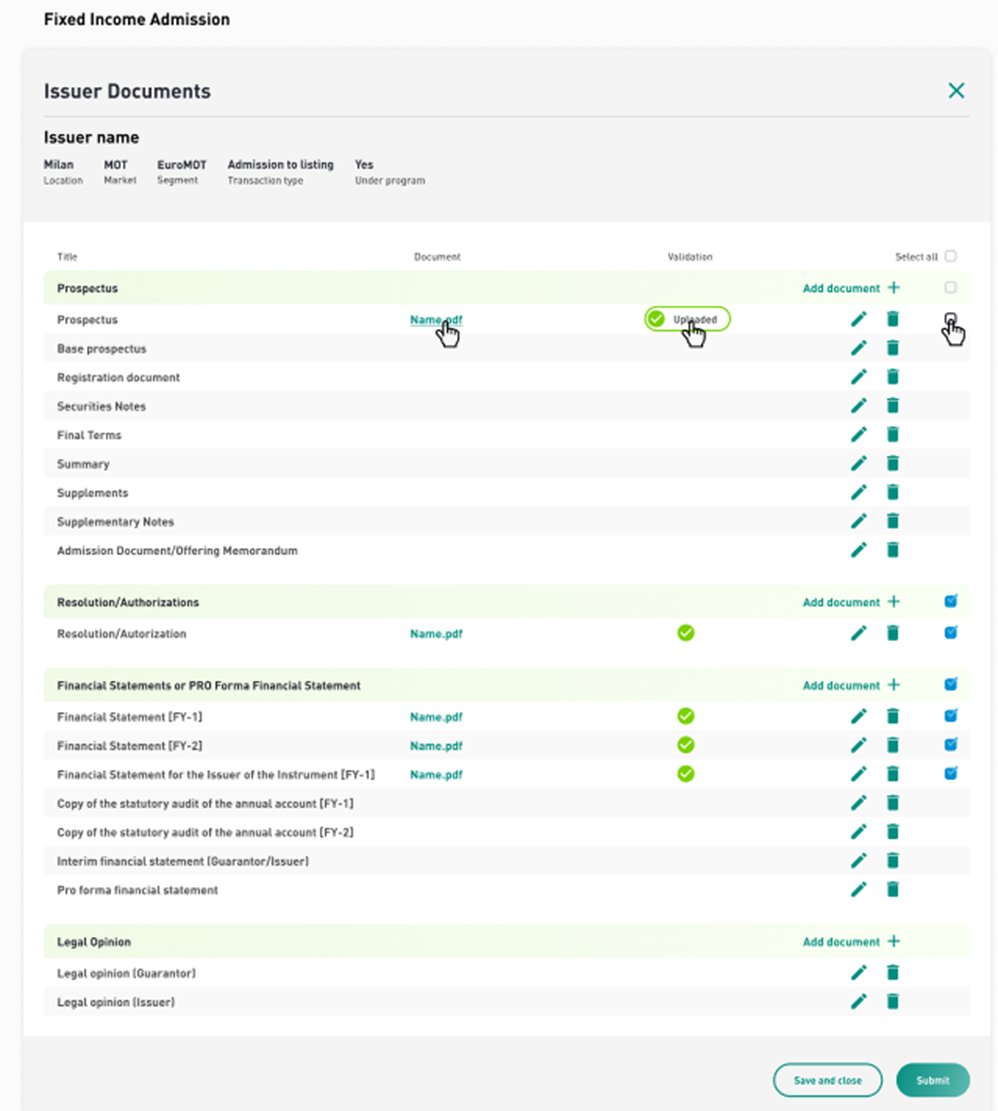Edit the Supplementary Notes row

pos(858,521)
